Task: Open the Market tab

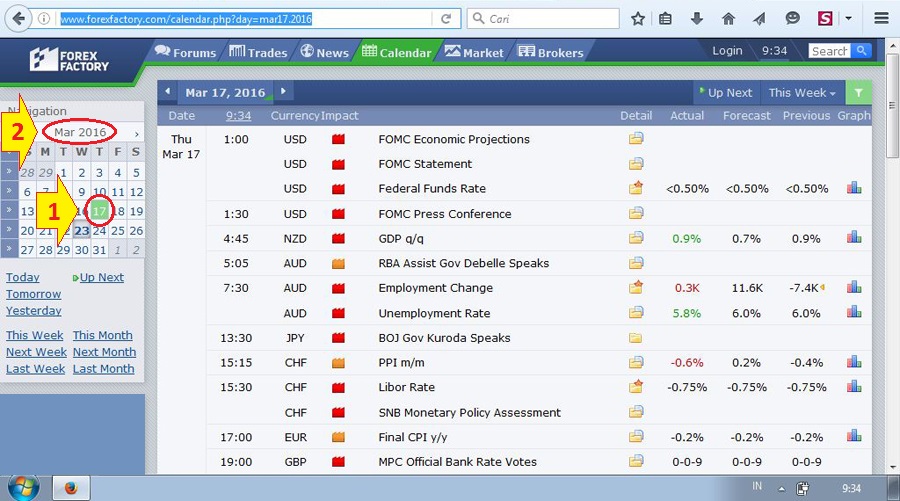Action: (474, 52)
